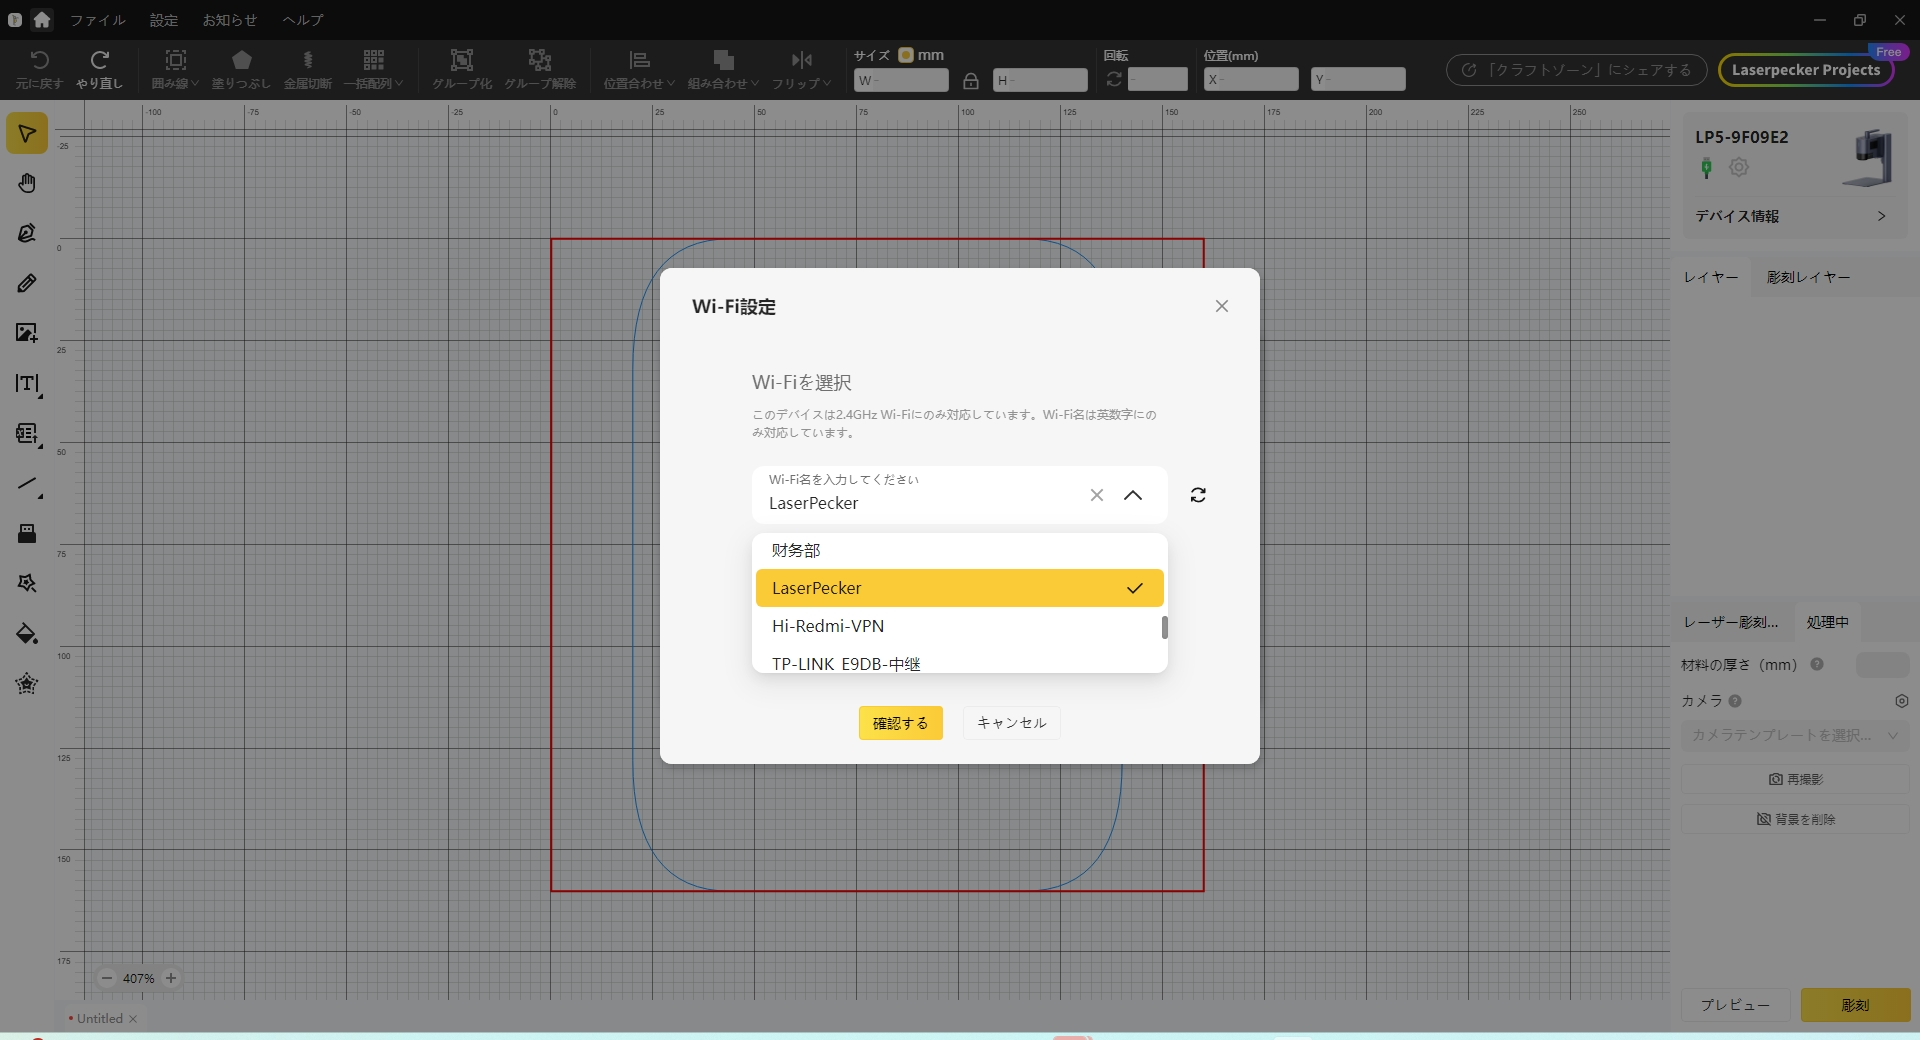Click the Wi-Fi list scrollbar thumb
Image resolution: width=1920 pixels, height=1040 pixels.
1164,627
